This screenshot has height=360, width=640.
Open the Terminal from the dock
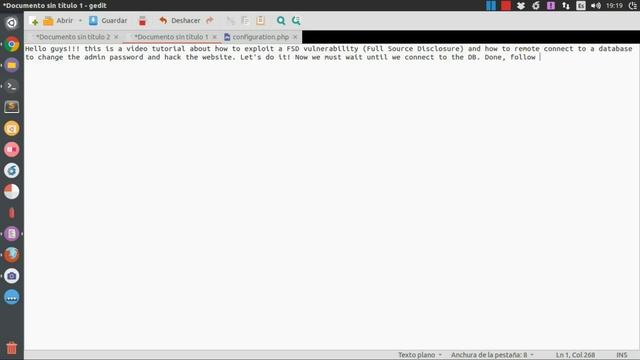coord(11,86)
